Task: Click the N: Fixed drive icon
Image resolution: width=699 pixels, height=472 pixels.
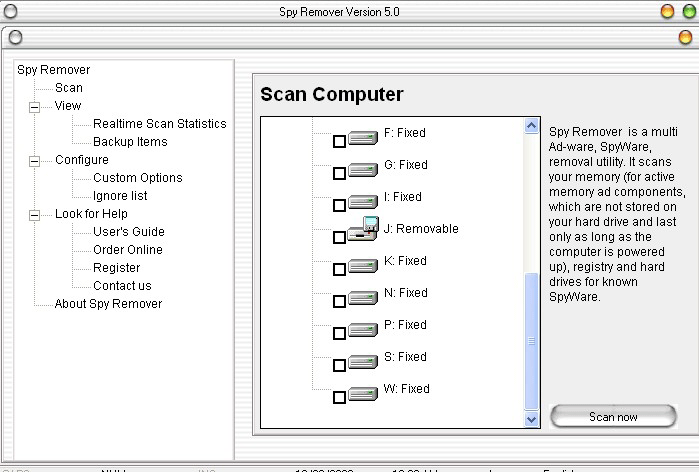Action: click(363, 298)
